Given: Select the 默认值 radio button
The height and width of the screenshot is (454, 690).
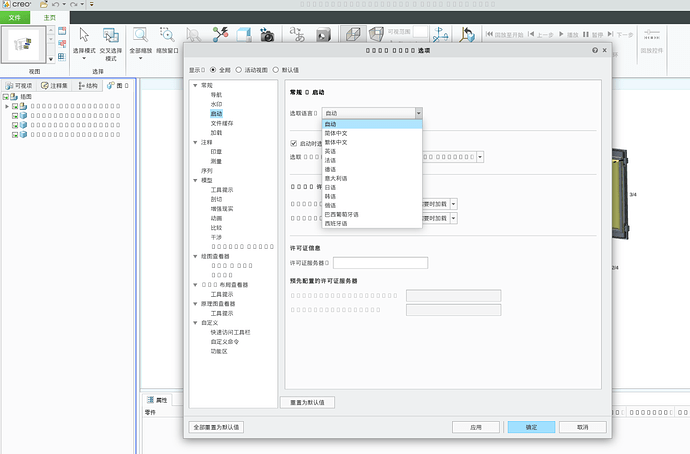Looking at the screenshot, I should pos(276,71).
